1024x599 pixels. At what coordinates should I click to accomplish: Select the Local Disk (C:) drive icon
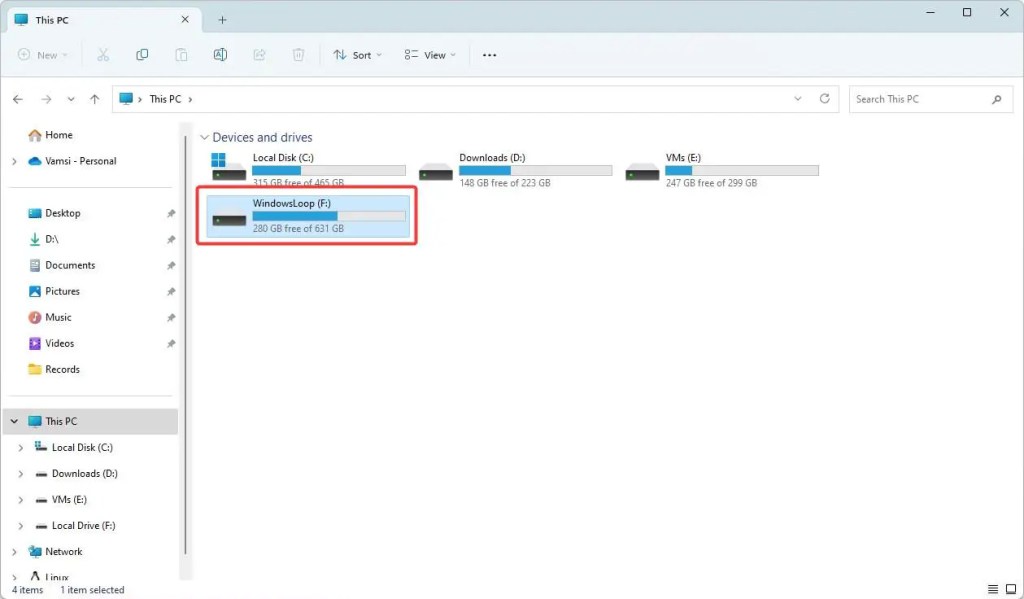coord(229,167)
